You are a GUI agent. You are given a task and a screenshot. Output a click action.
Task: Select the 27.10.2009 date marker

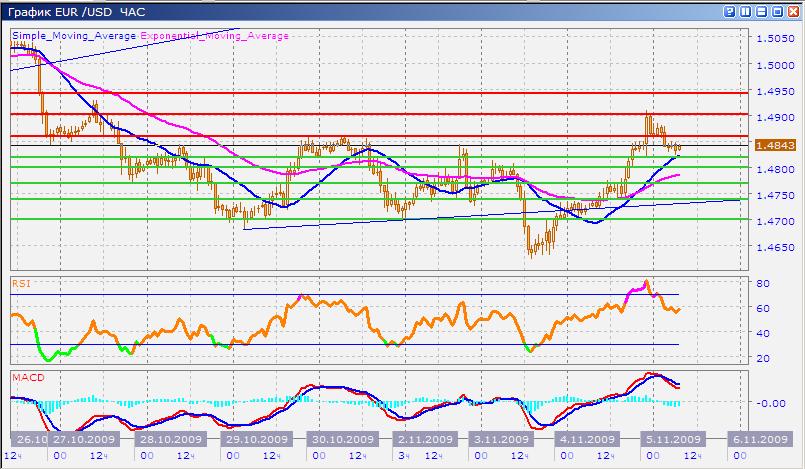click(85, 439)
